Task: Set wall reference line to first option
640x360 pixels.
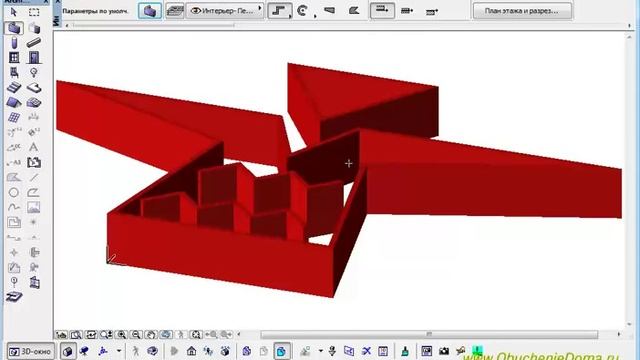Action: [x=382, y=11]
